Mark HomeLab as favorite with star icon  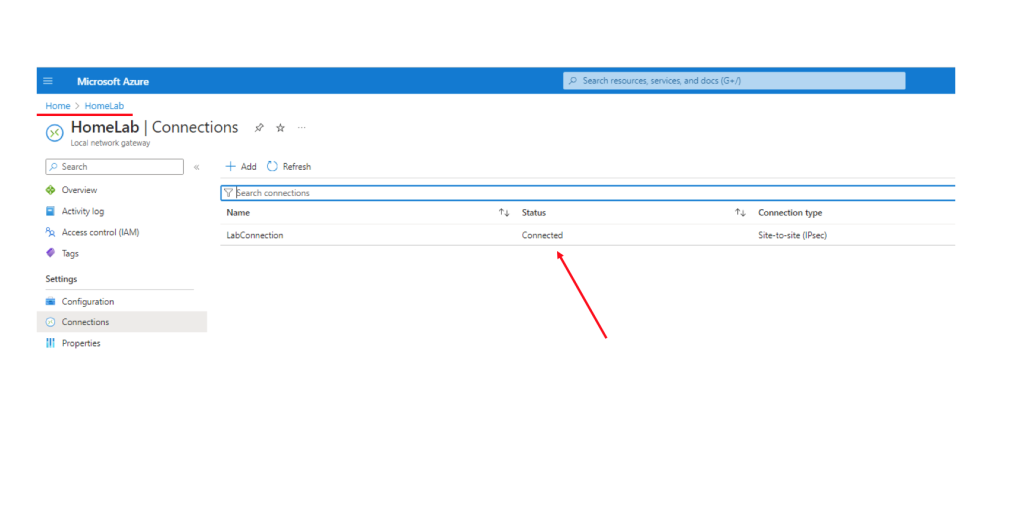tap(280, 128)
